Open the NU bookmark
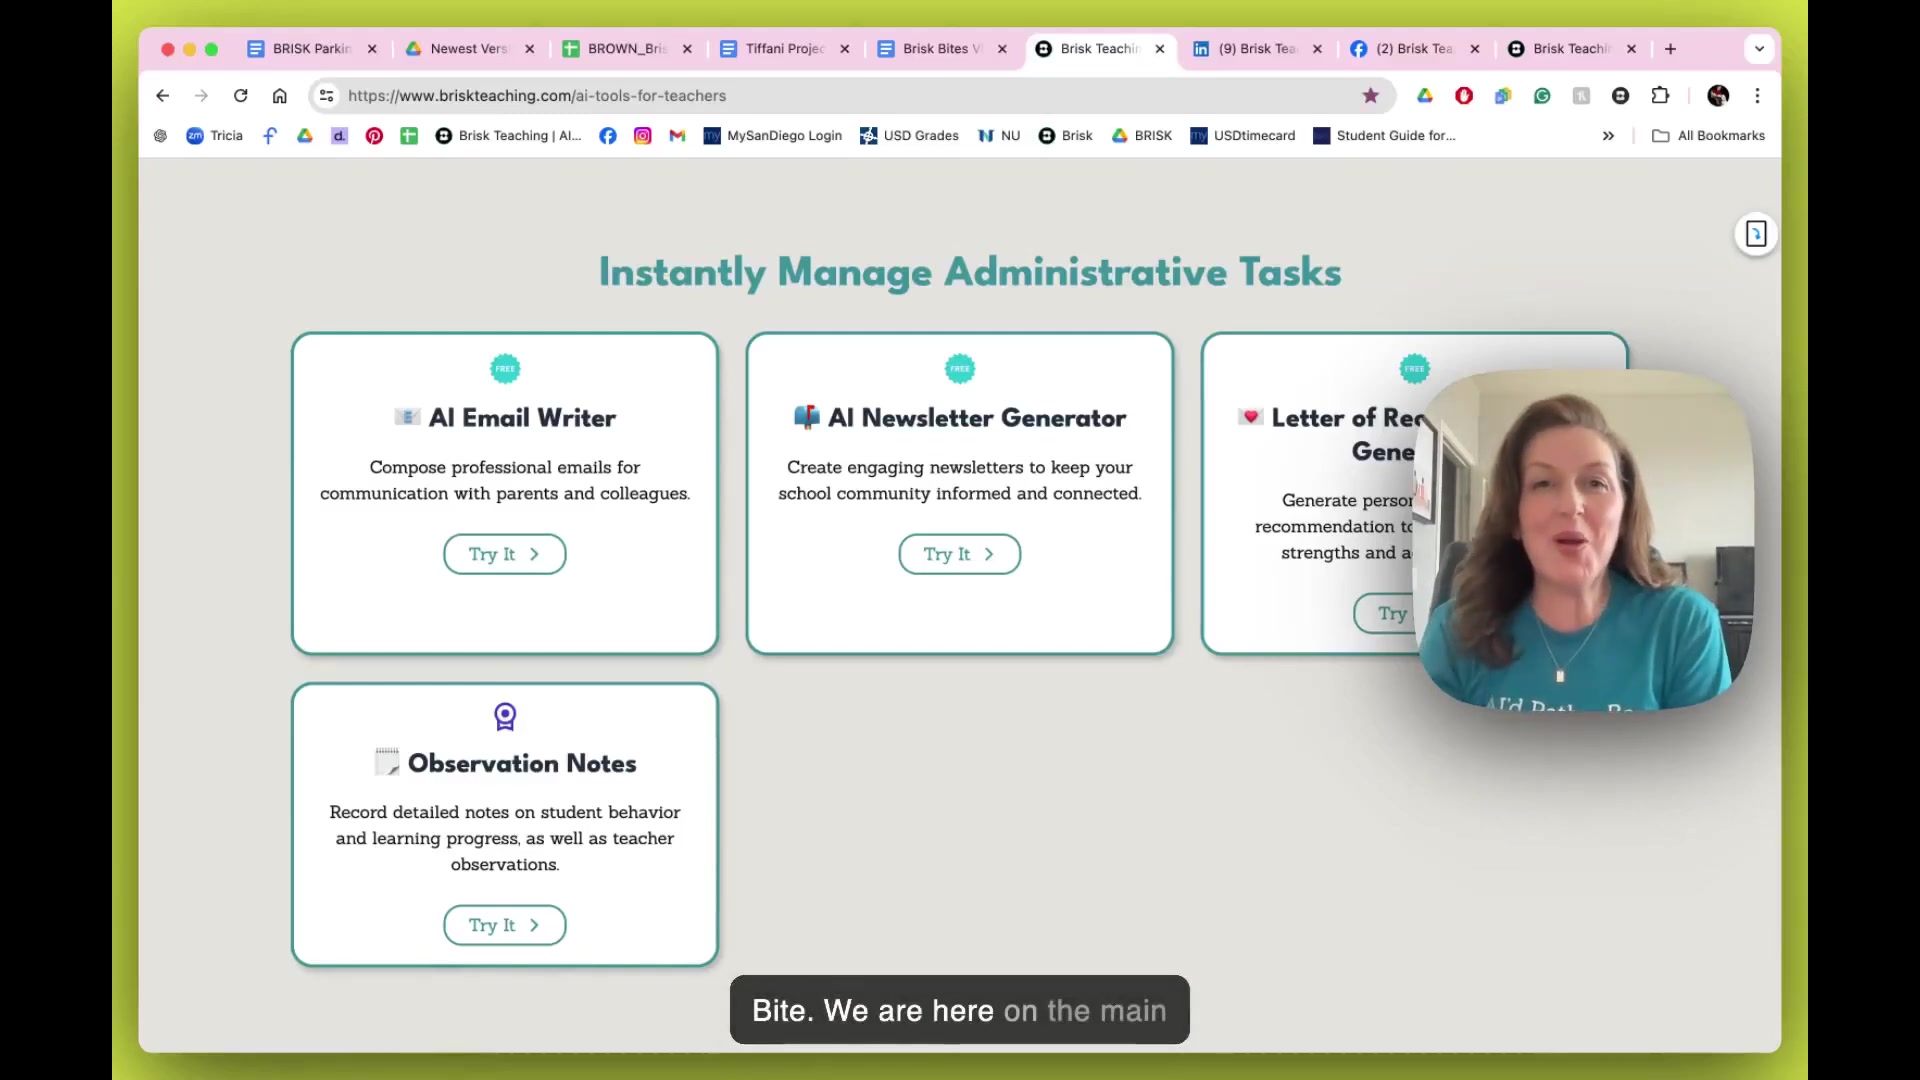The width and height of the screenshot is (1920, 1080). coord(999,135)
